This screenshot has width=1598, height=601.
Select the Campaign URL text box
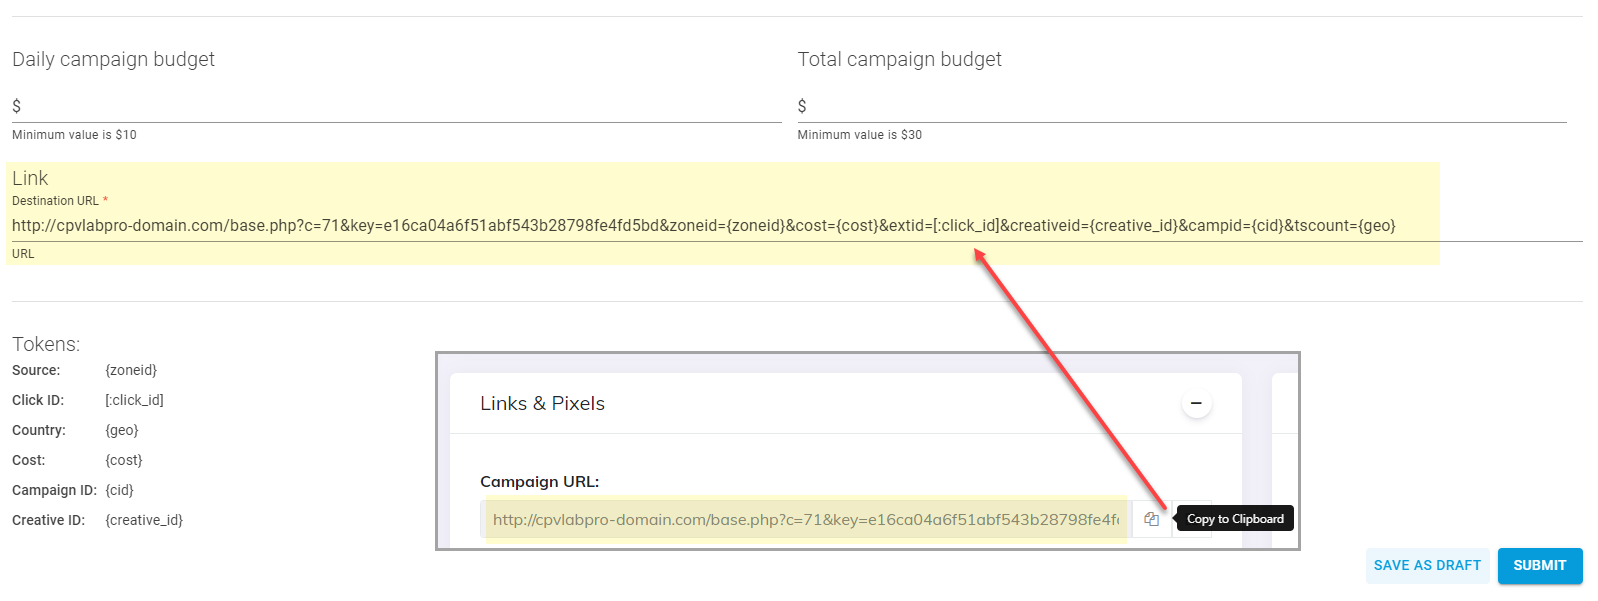805,519
